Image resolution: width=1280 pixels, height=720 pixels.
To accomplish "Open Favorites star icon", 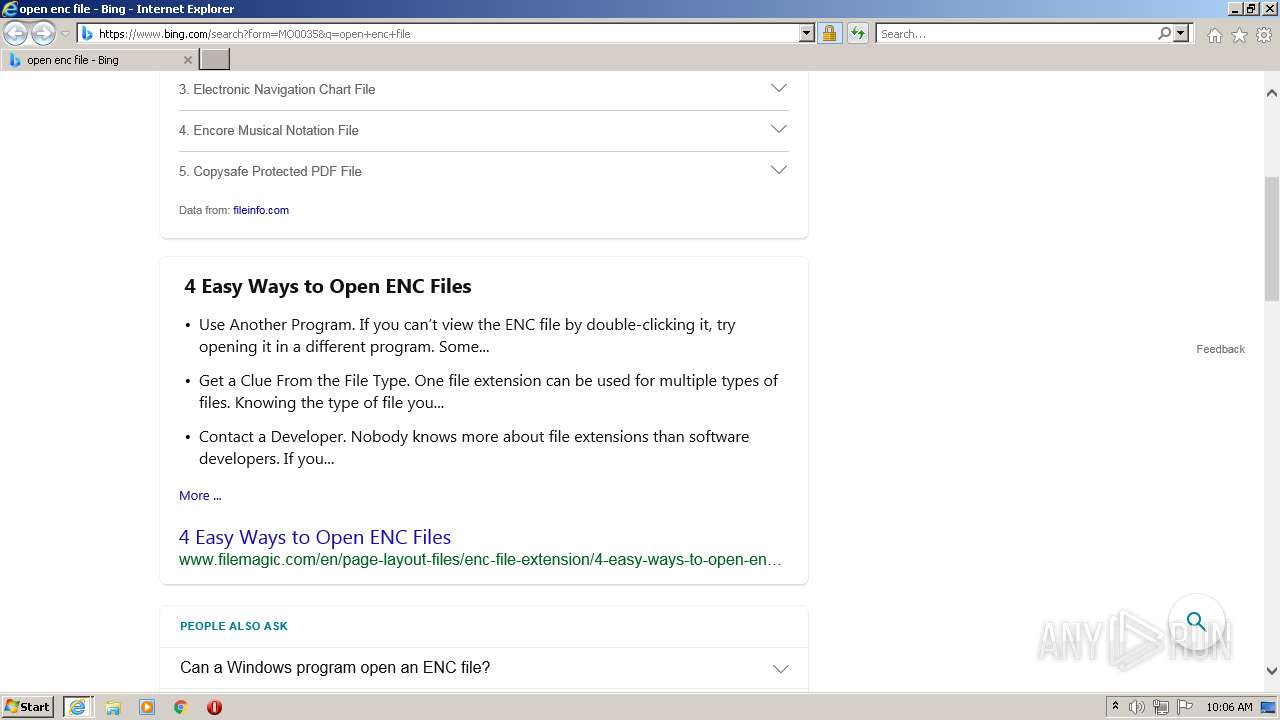I will tap(1239, 35).
